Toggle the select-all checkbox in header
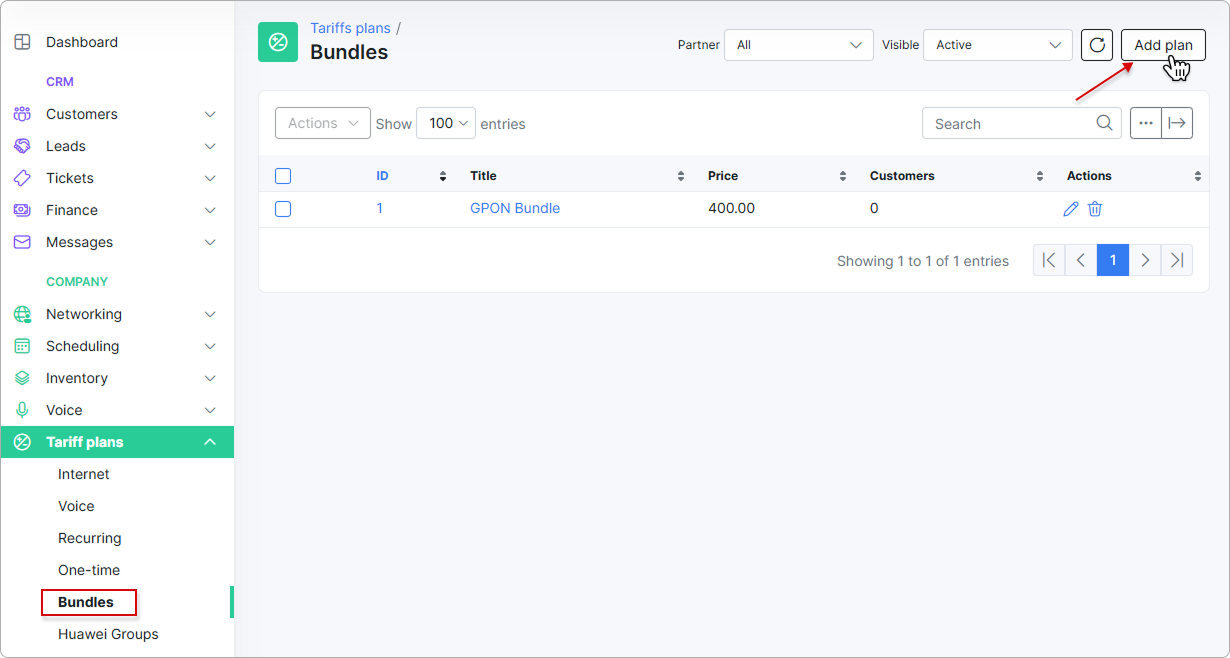The width and height of the screenshot is (1230, 658). click(283, 176)
